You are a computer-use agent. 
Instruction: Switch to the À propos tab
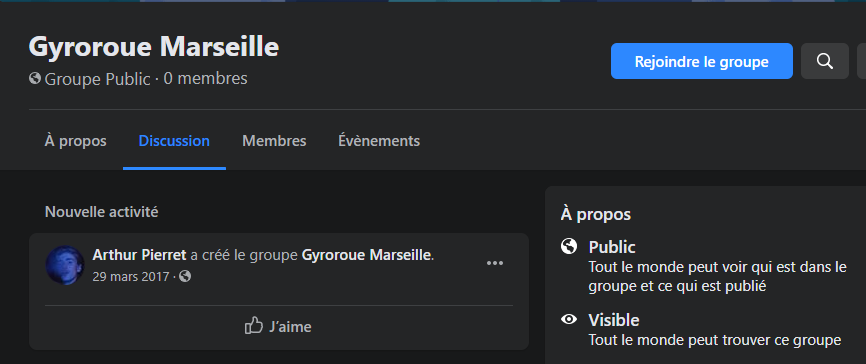(76, 141)
